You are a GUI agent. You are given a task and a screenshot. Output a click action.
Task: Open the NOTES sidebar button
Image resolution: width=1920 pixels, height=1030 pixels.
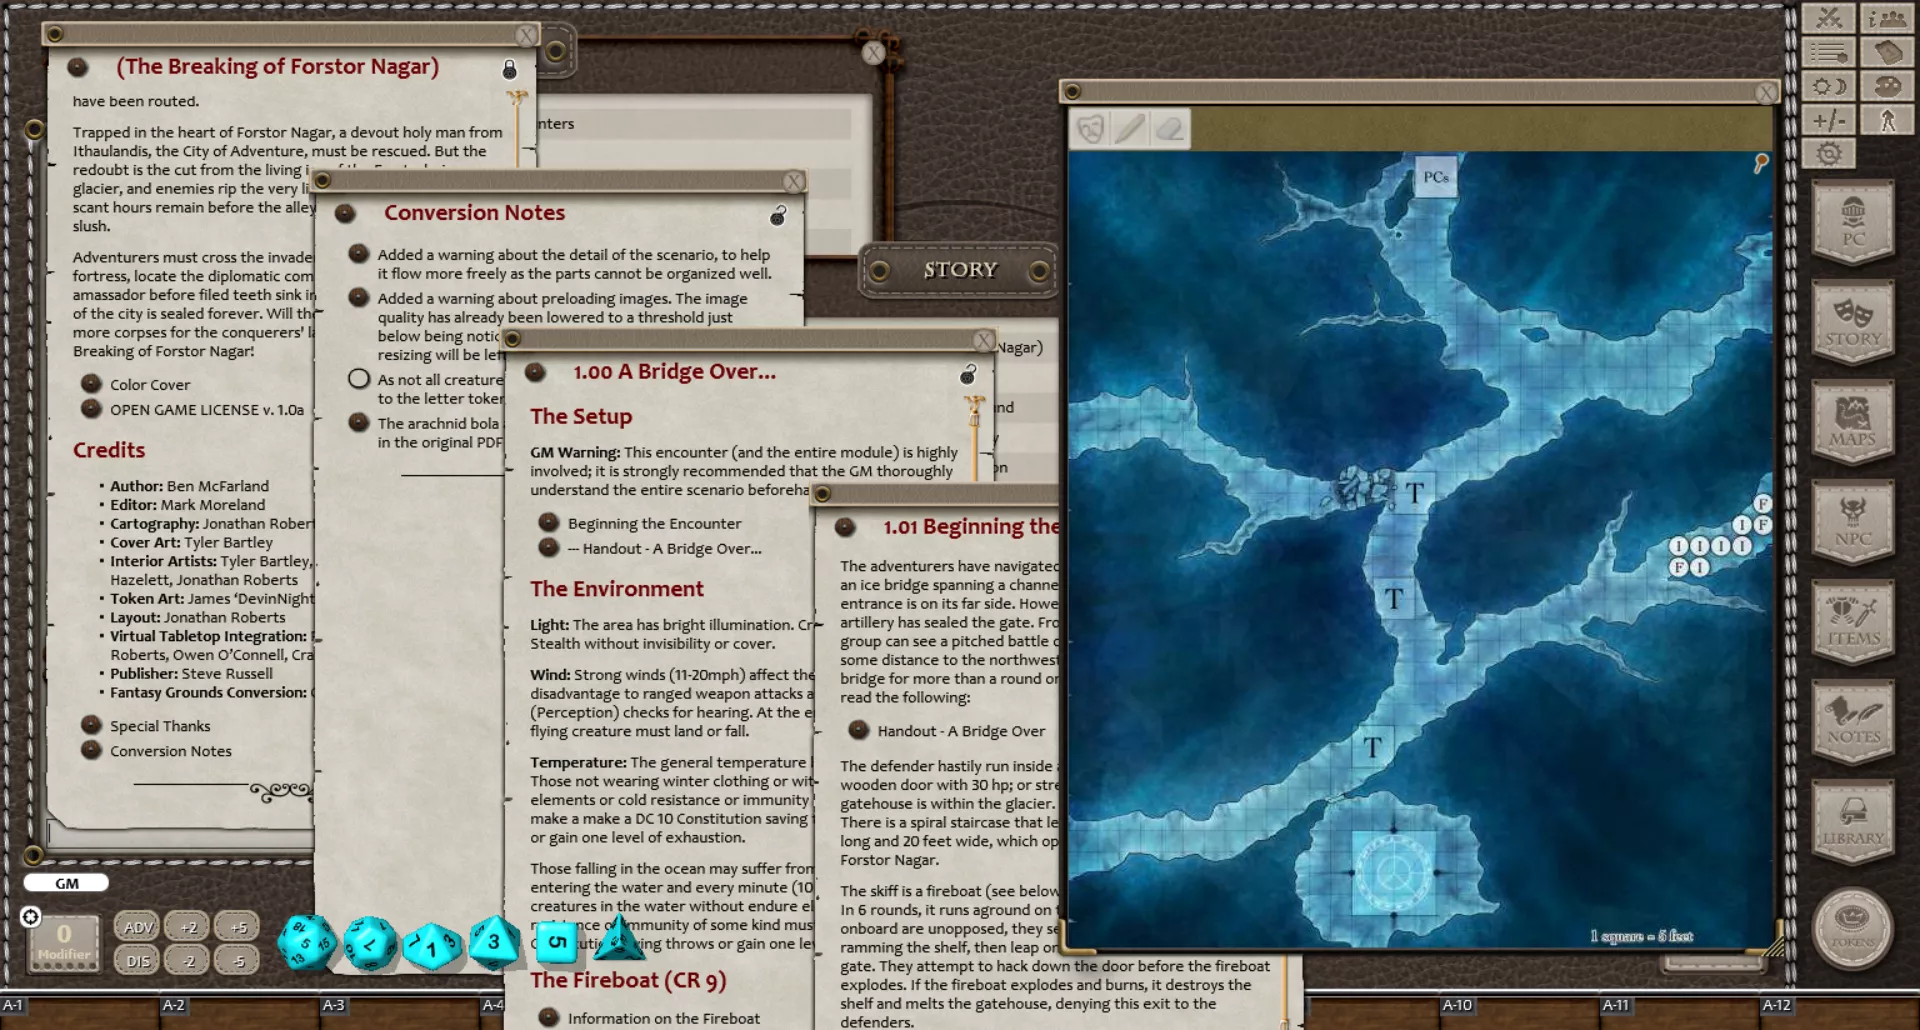(x=1853, y=722)
